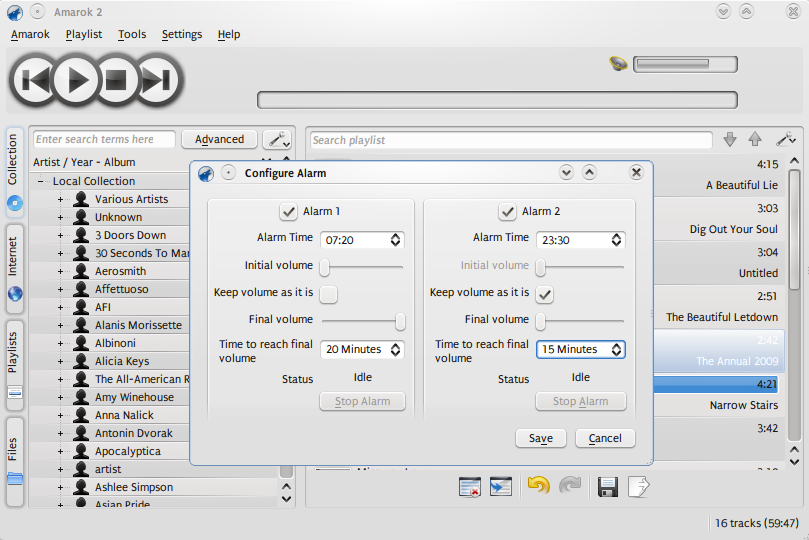This screenshot has height=540, width=809.
Task: Jump to previous playlist search result arrow
Action: coord(755,139)
